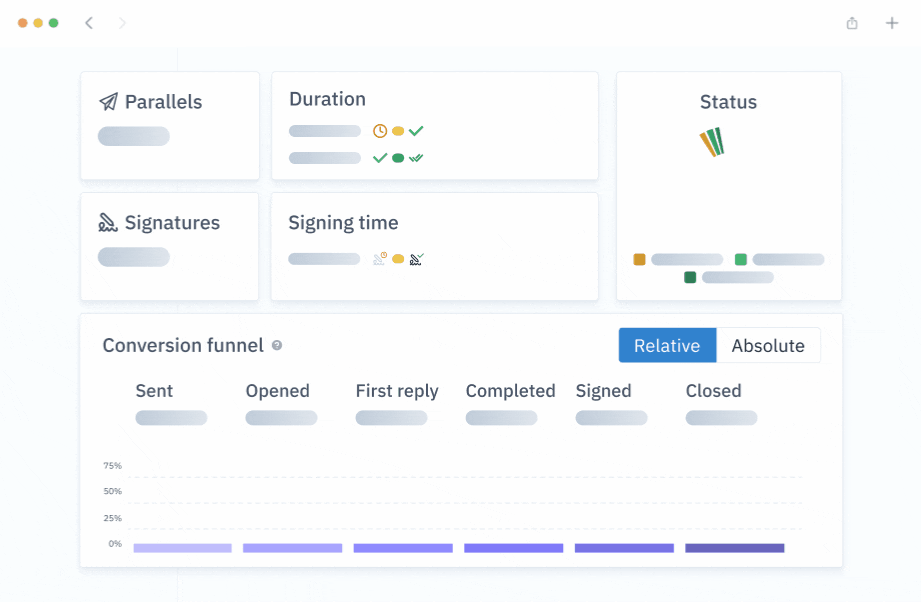Add new tab with plus icon
The width and height of the screenshot is (921, 602).
(x=892, y=23)
